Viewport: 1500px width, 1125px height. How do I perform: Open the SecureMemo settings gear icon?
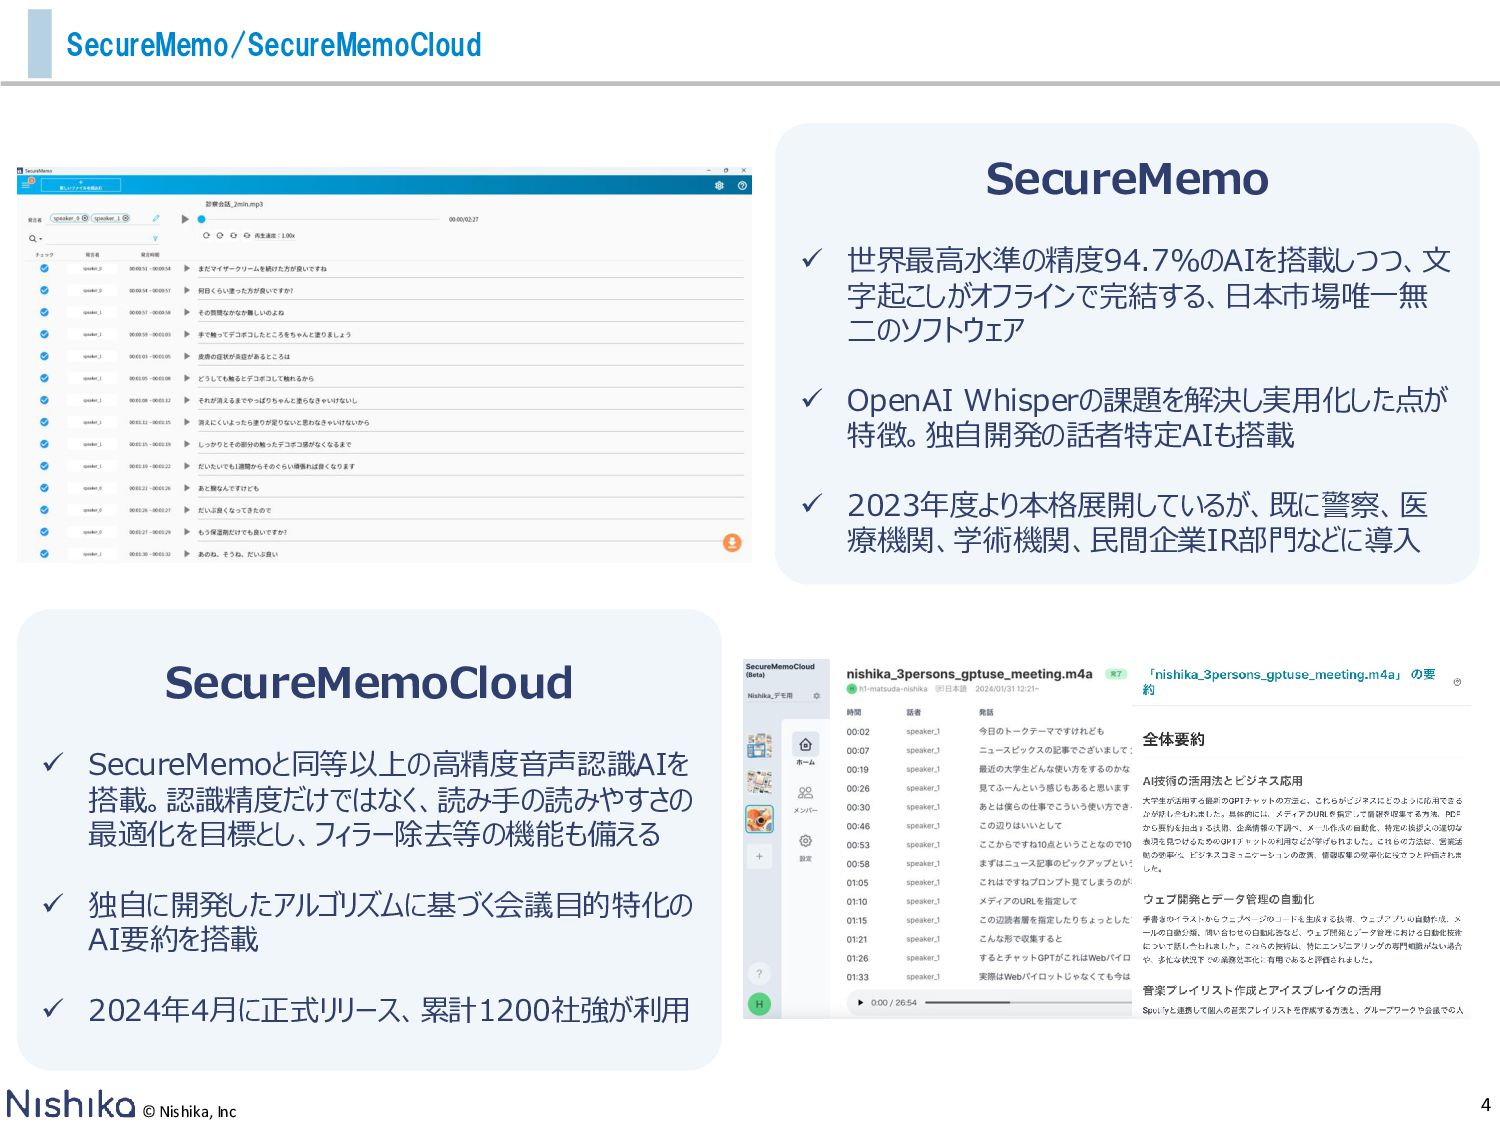[719, 185]
